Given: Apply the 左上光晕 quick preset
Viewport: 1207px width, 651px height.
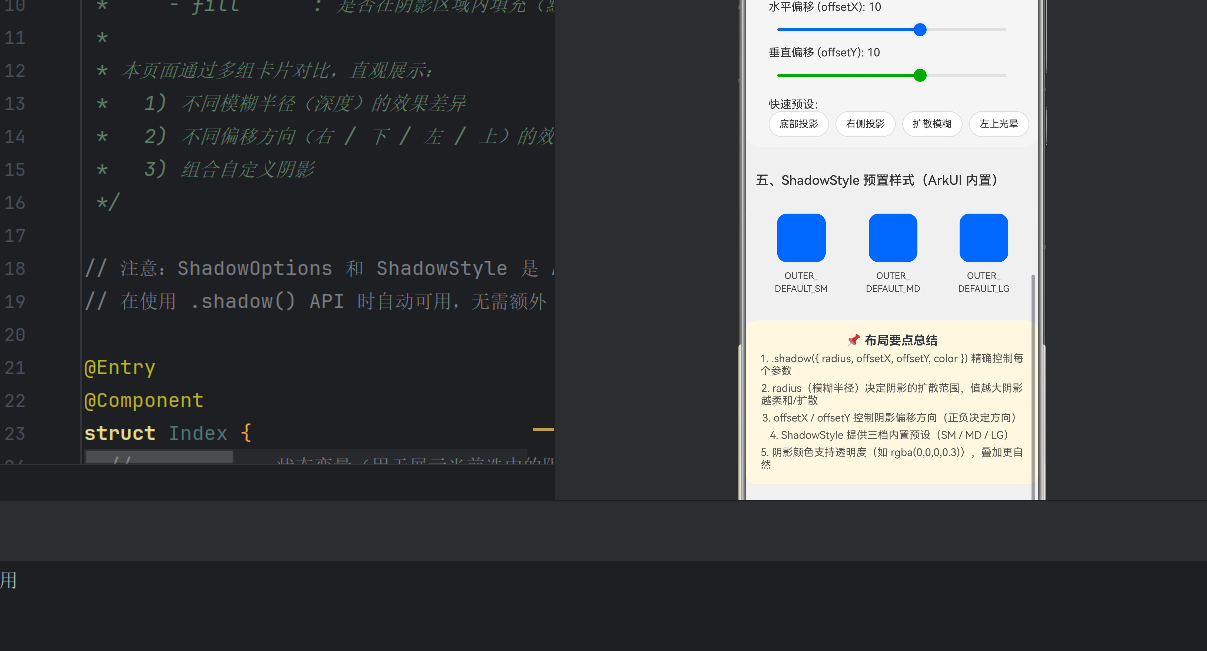Looking at the screenshot, I should coord(998,124).
